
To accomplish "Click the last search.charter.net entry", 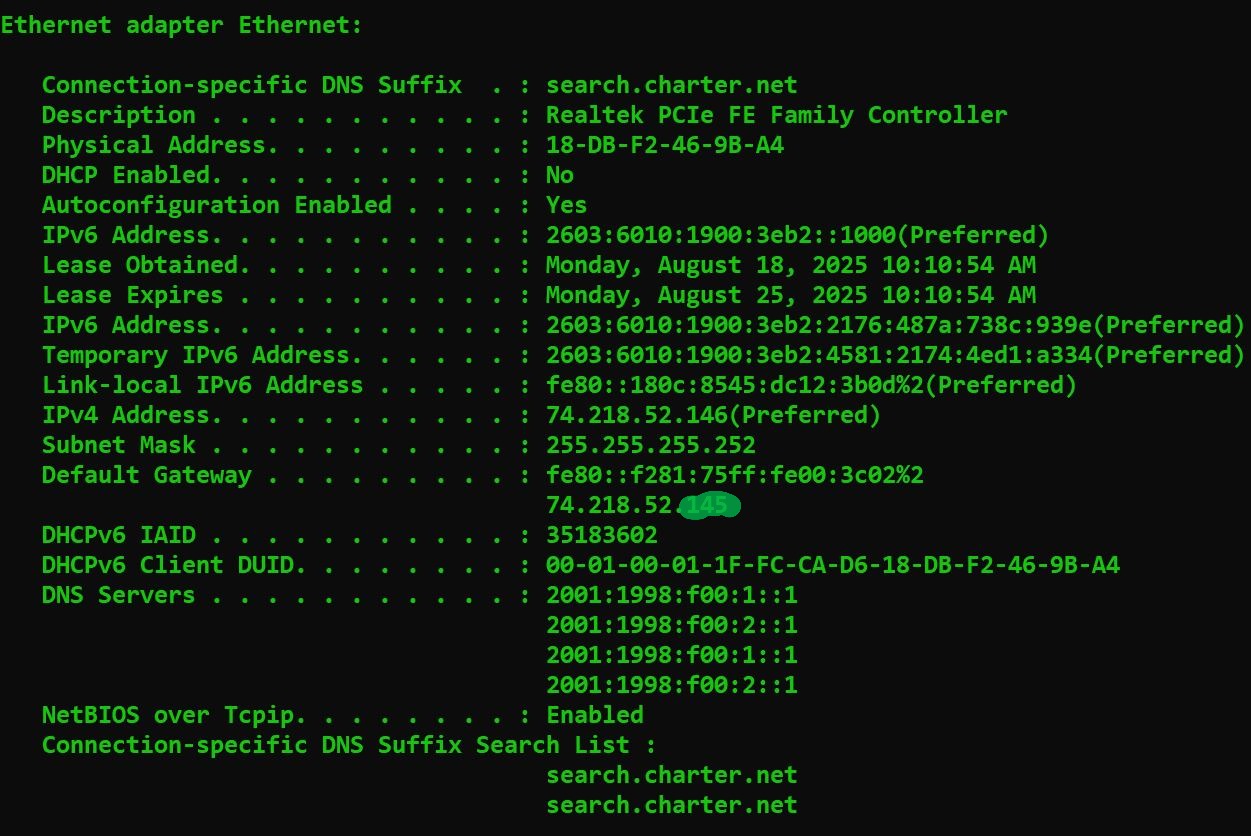I will click(671, 805).
